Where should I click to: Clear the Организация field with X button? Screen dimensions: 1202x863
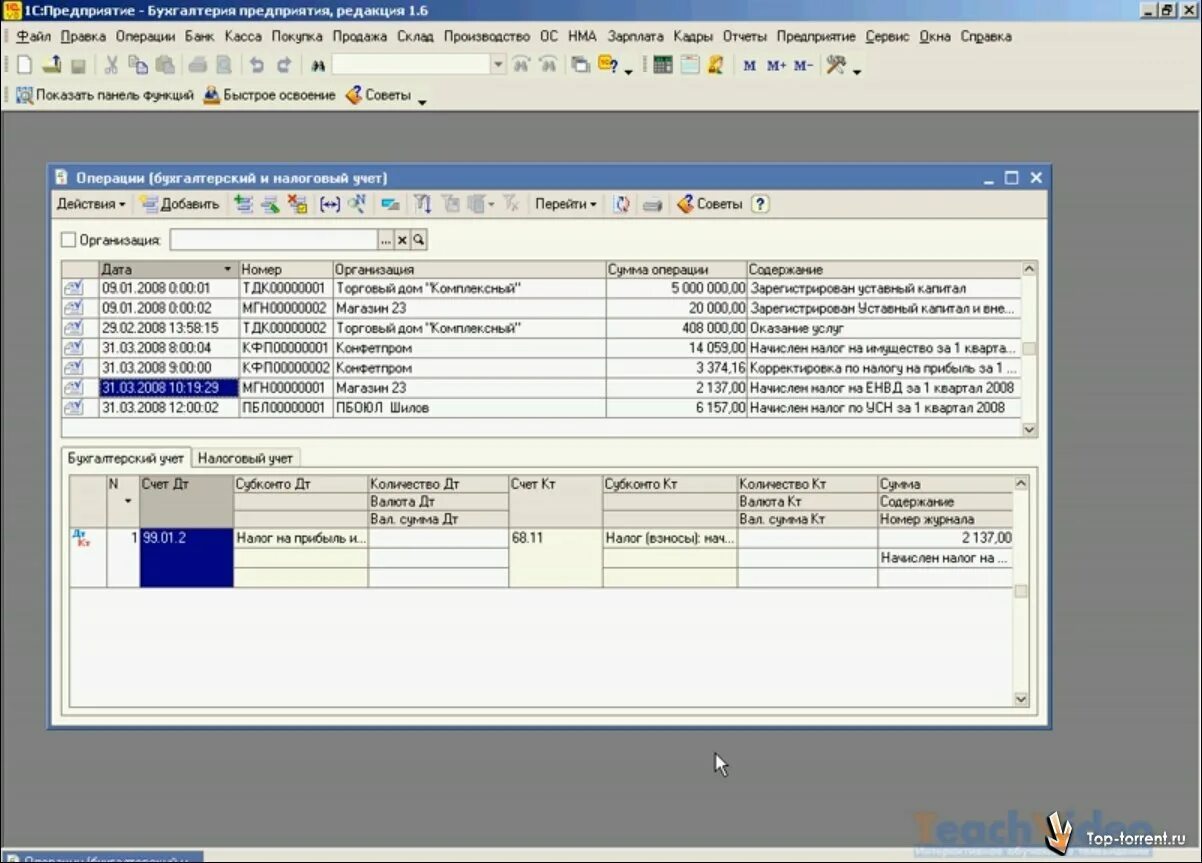pos(402,240)
